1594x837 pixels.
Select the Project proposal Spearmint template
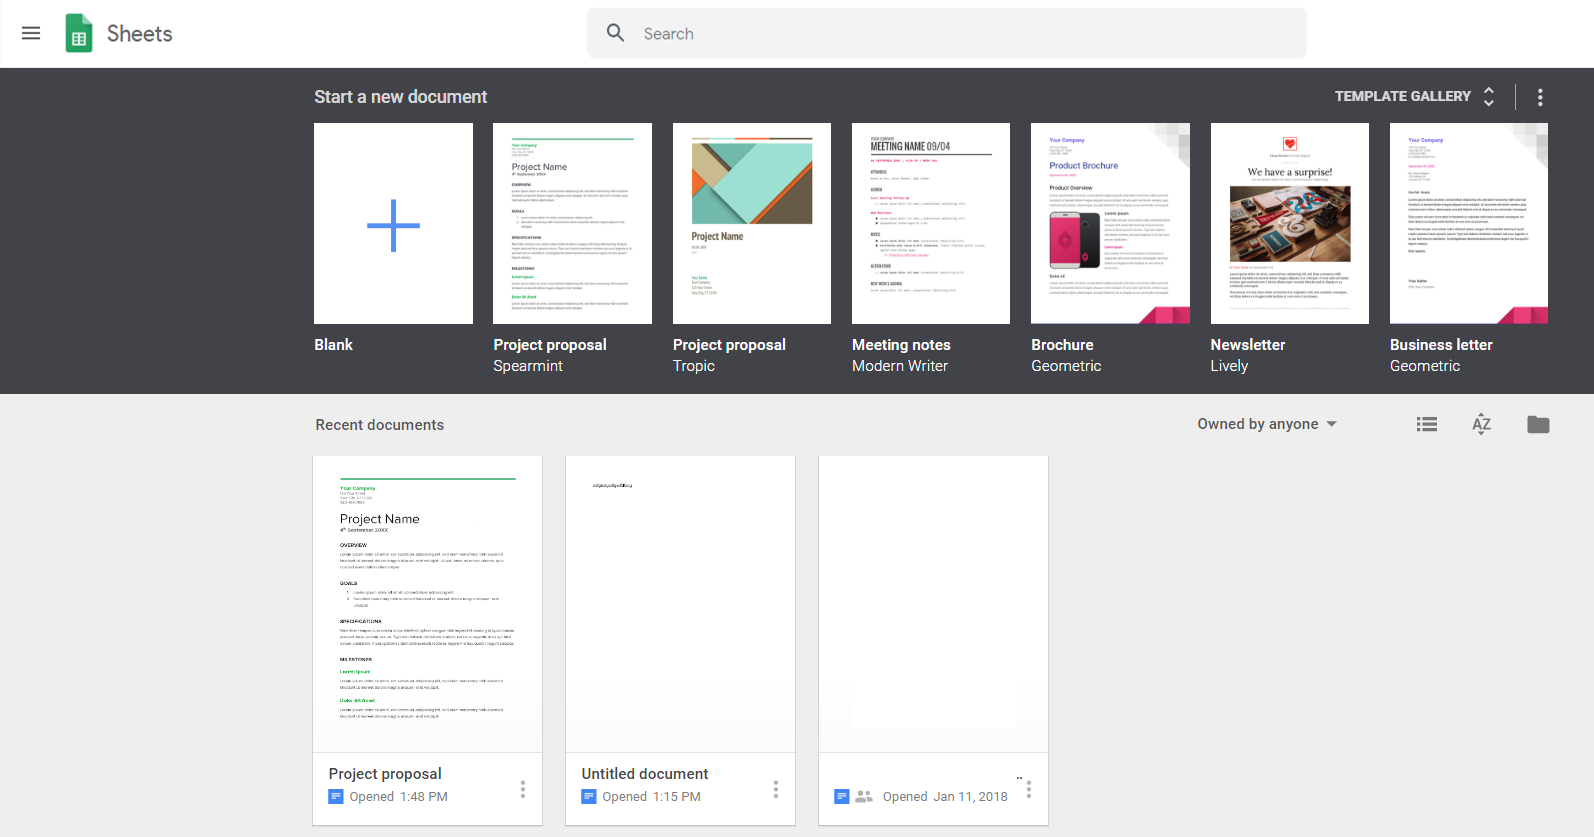pyautogui.click(x=572, y=224)
